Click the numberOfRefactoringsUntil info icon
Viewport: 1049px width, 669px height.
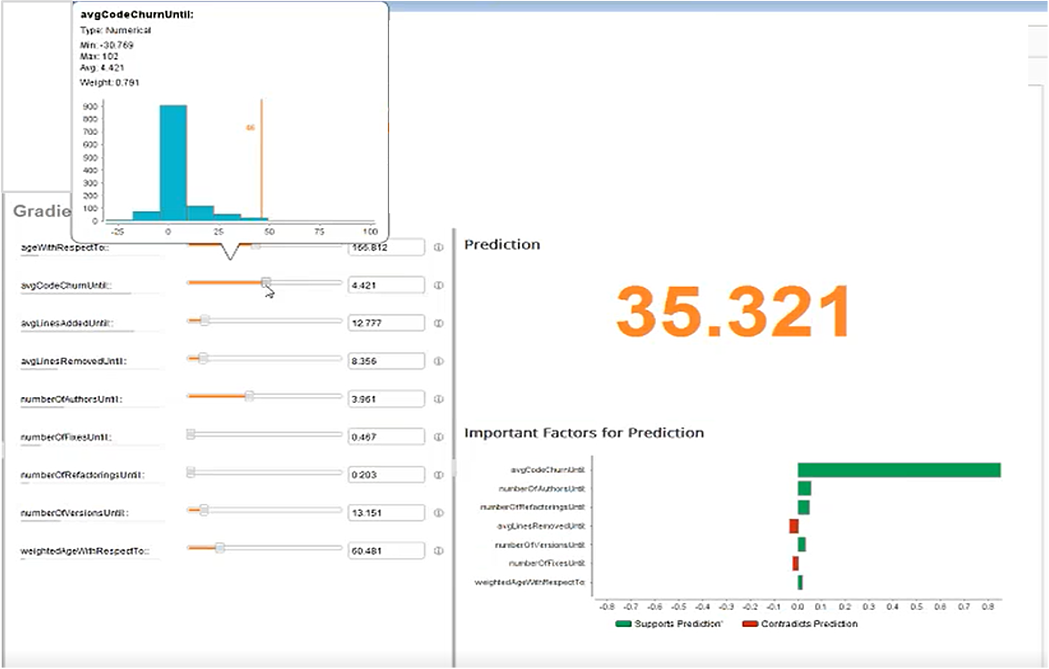[438, 474]
